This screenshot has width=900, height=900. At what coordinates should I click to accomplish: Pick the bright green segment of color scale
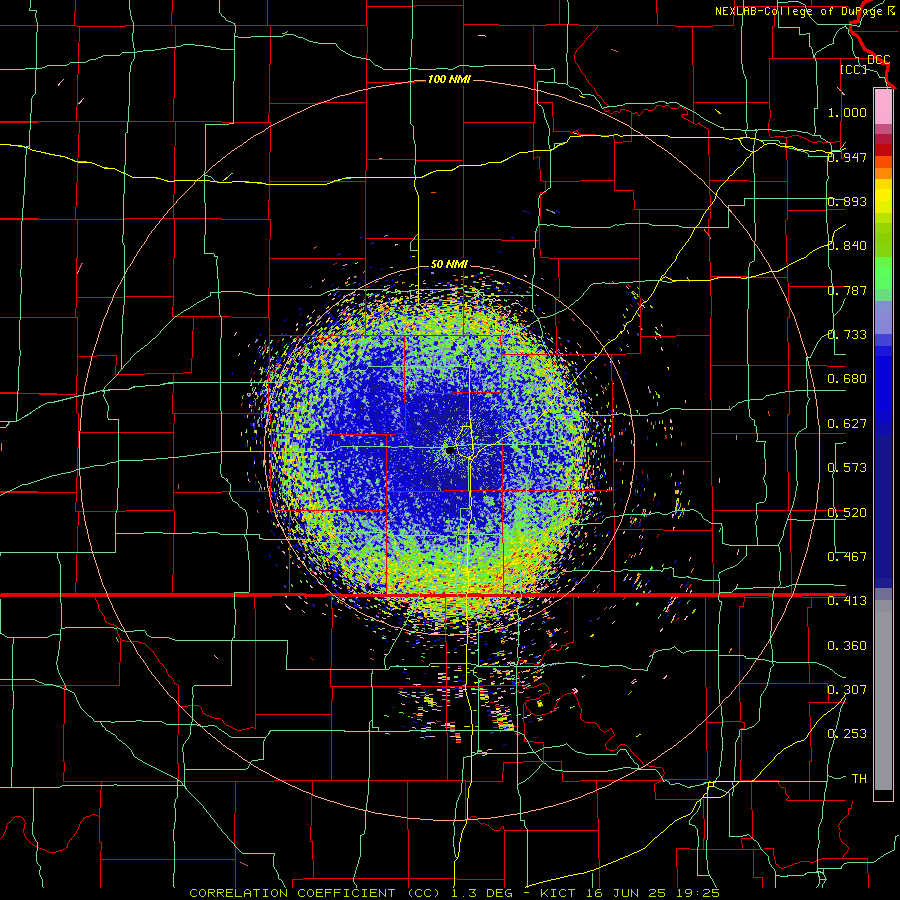pyautogui.click(x=883, y=273)
